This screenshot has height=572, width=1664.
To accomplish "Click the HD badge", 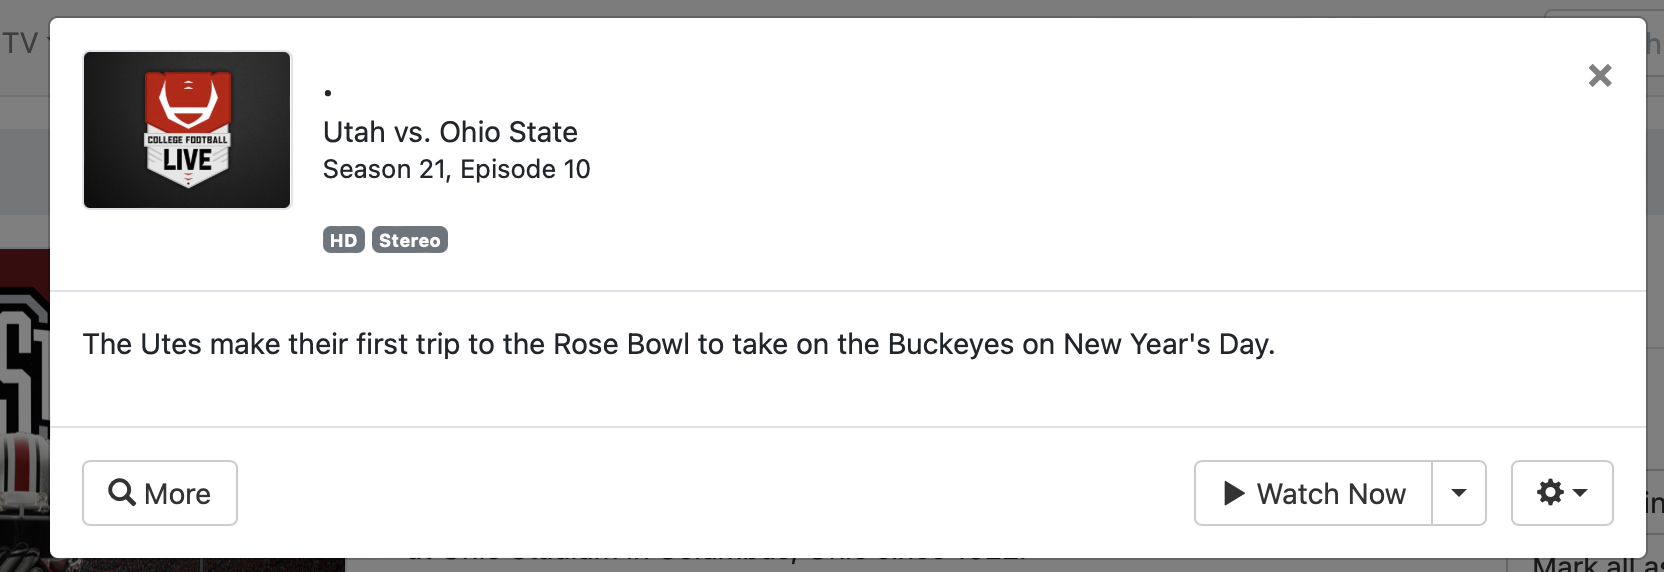I will 343,240.
